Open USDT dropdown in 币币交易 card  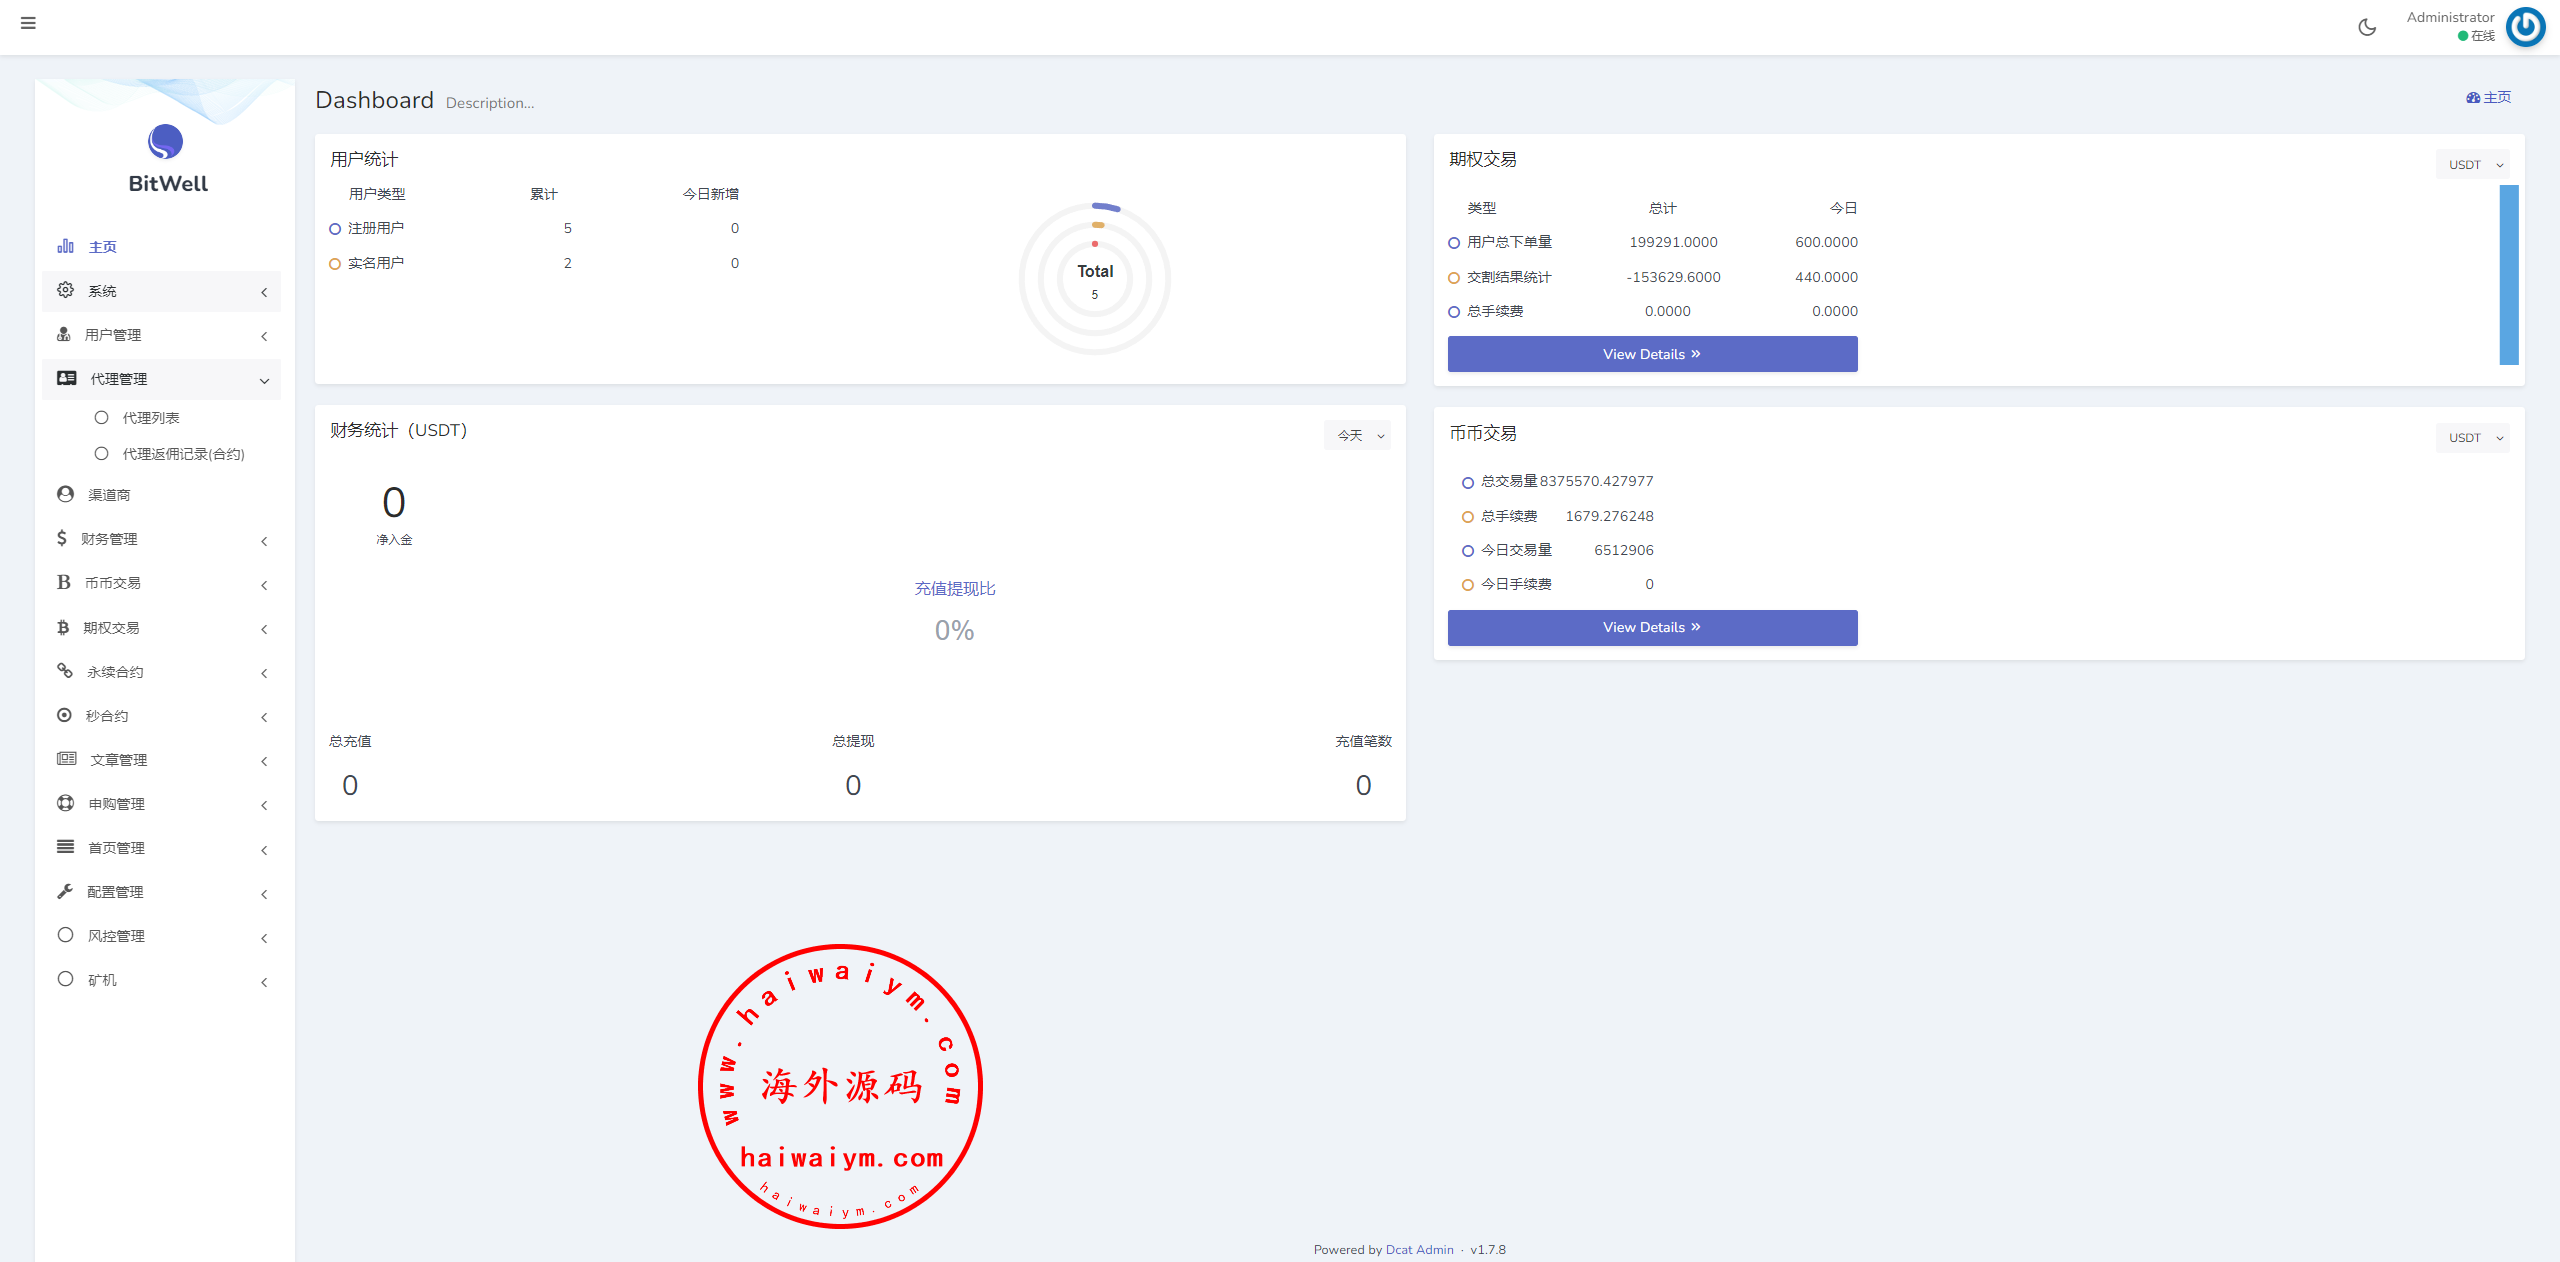pyautogui.click(x=2472, y=438)
